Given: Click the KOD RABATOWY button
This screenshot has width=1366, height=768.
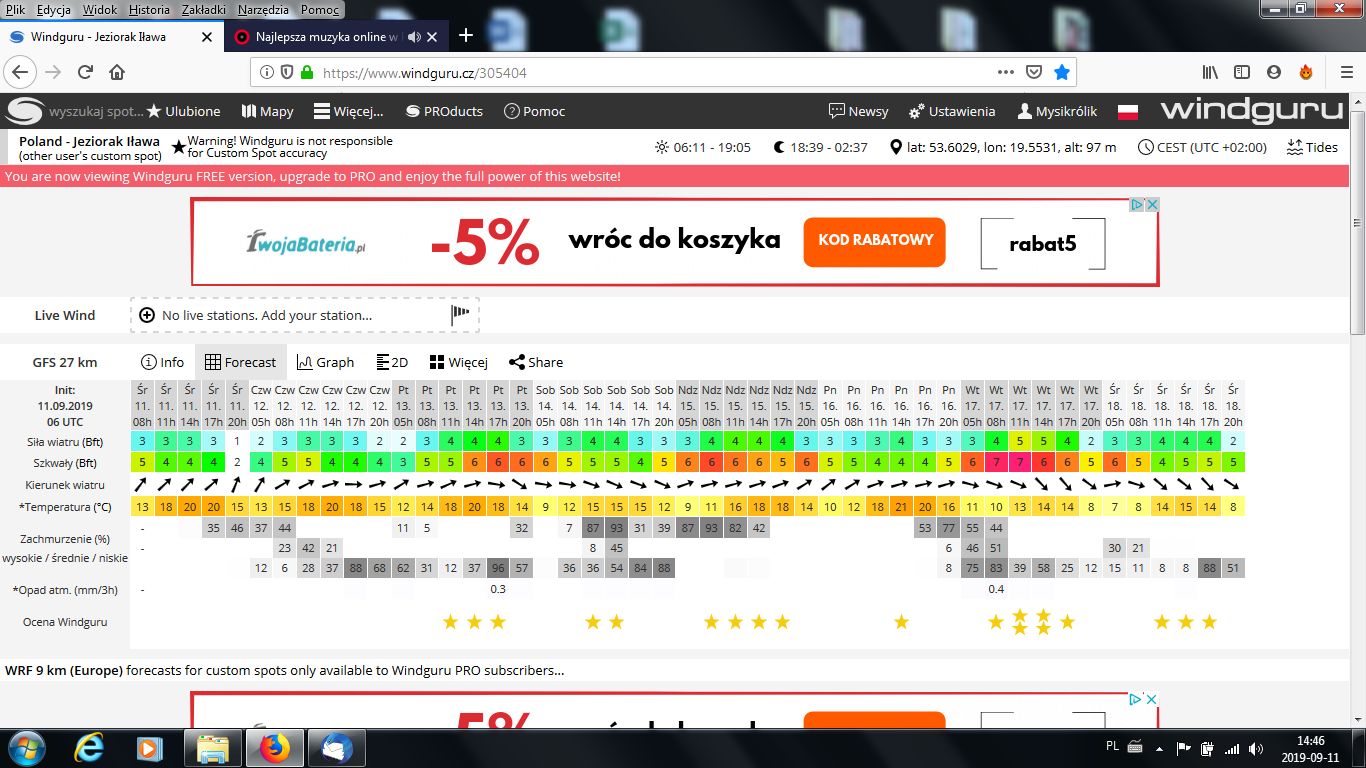Looking at the screenshot, I should (874, 241).
